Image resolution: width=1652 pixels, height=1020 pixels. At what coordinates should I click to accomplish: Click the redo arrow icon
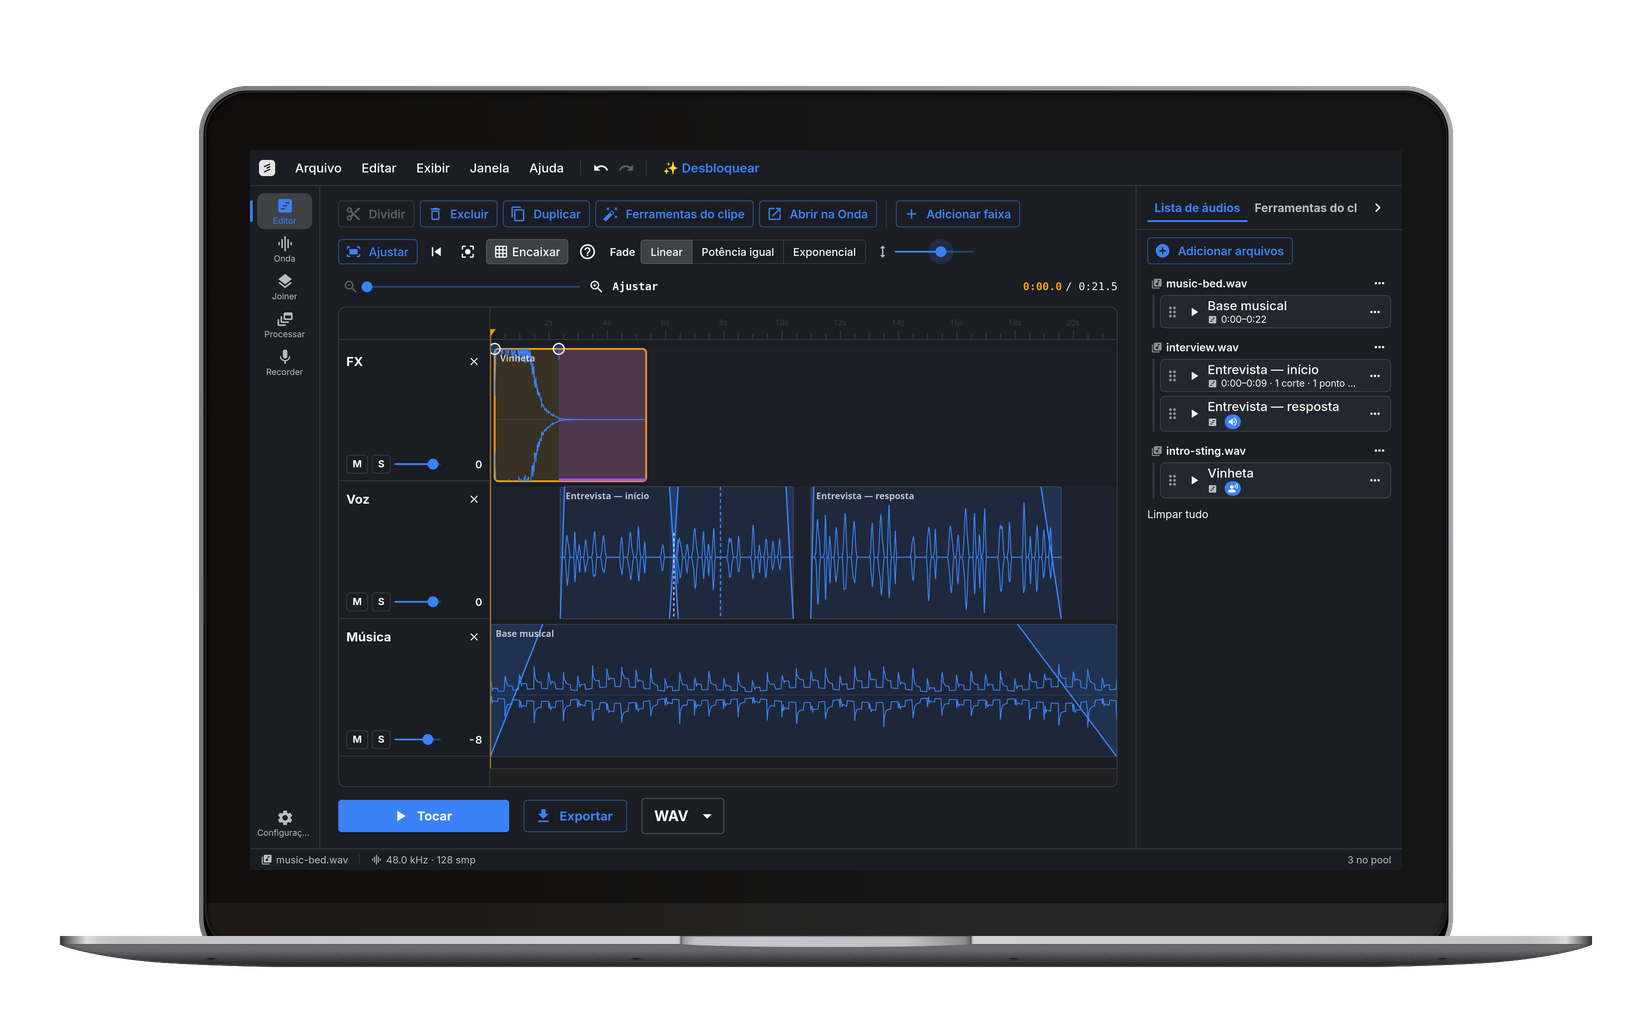click(627, 168)
